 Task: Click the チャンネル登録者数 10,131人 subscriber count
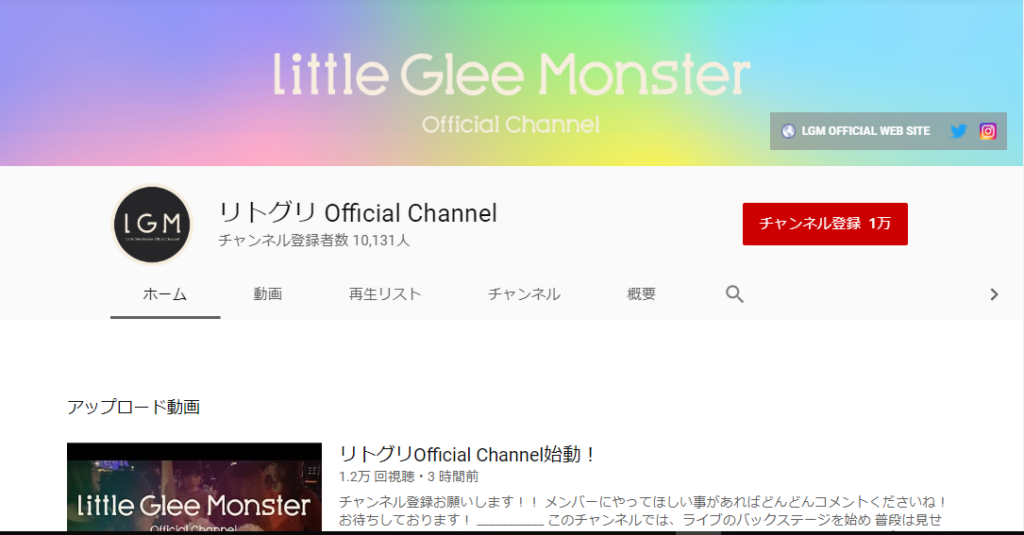[314, 240]
